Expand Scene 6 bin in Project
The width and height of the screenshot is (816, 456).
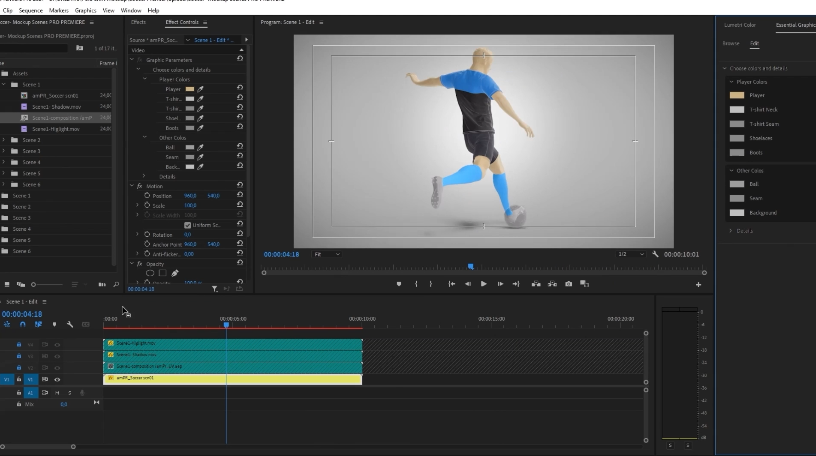4,185
